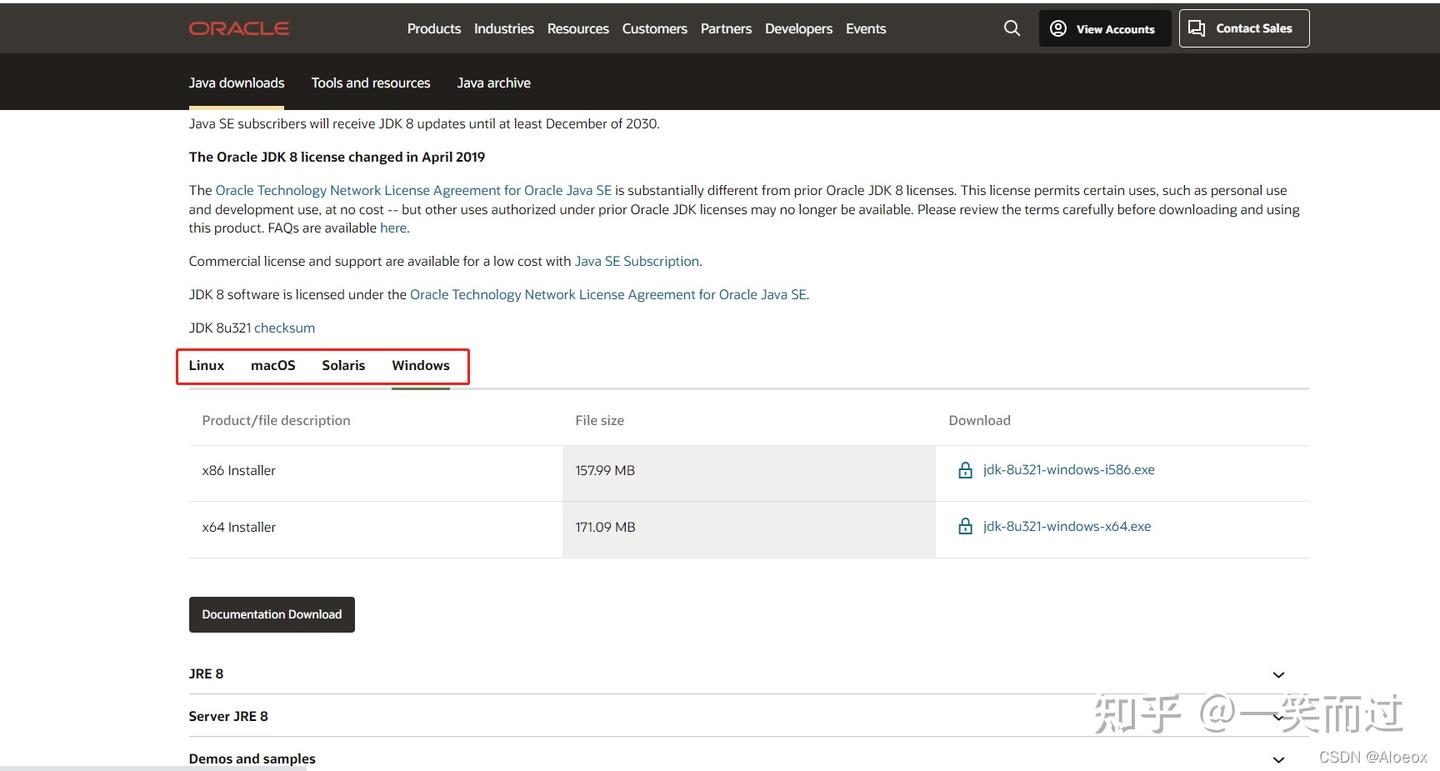Image resolution: width=1440 pixels, height=771 pixels.
Task: Switch to the Linux tab
Action: pos(206,365)
